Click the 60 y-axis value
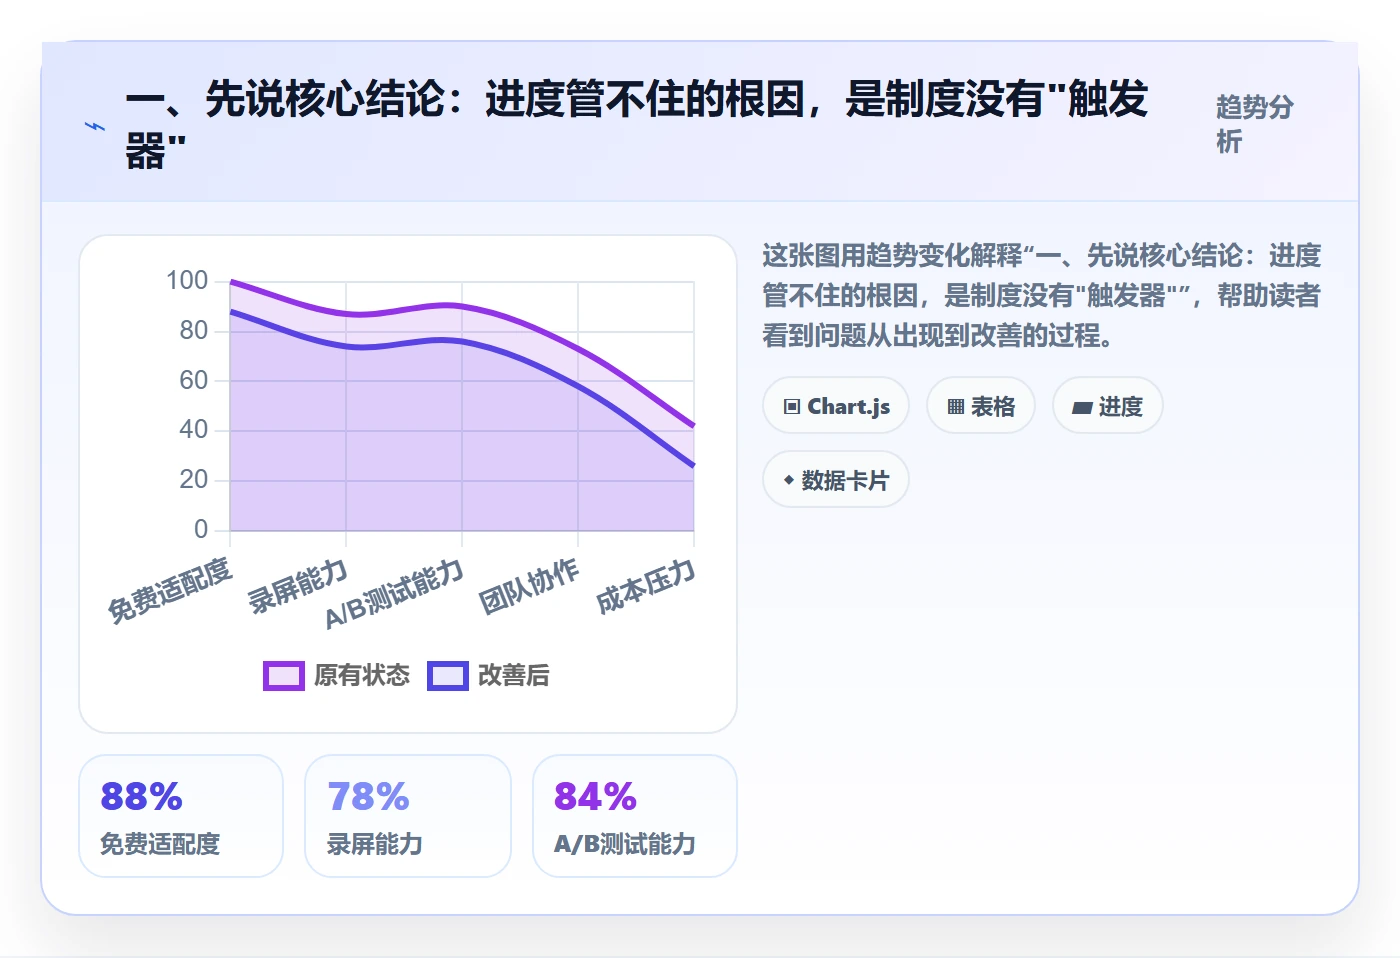Image resolution: width=1400 pixels, height=958 pixels. coord(194,380)
